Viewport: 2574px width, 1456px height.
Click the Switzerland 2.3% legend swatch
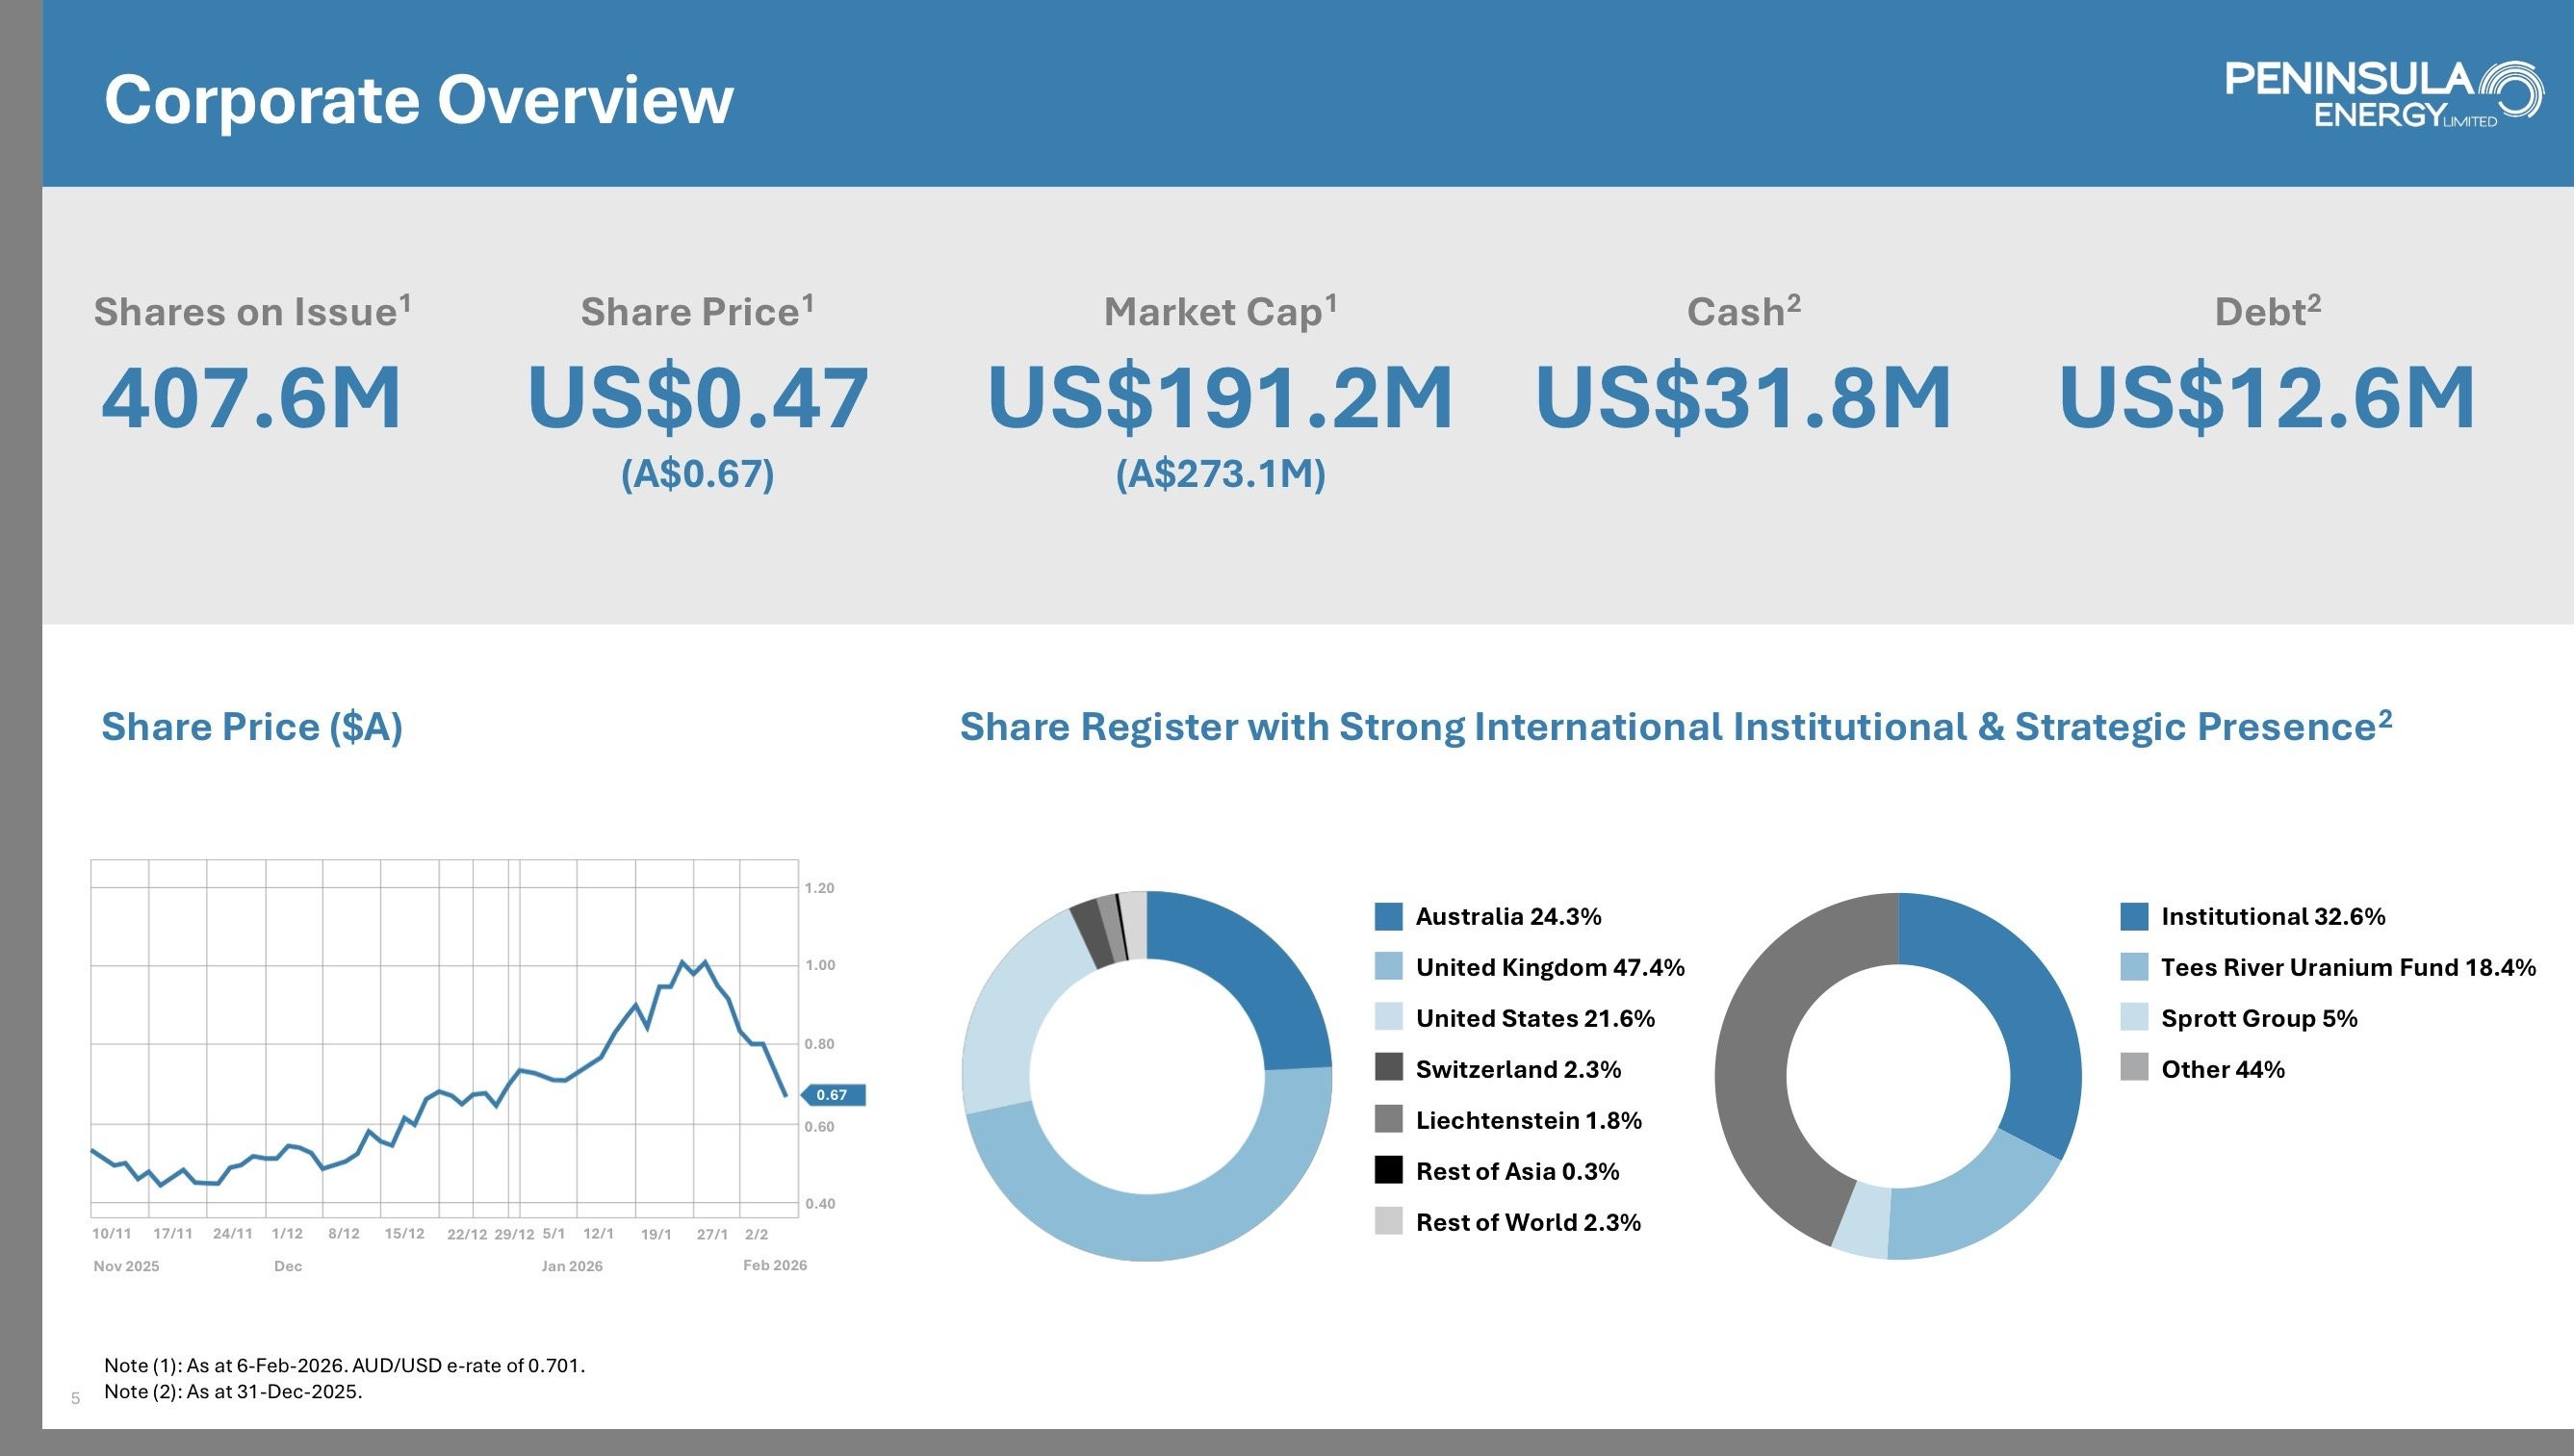tap(1388, 1068)
